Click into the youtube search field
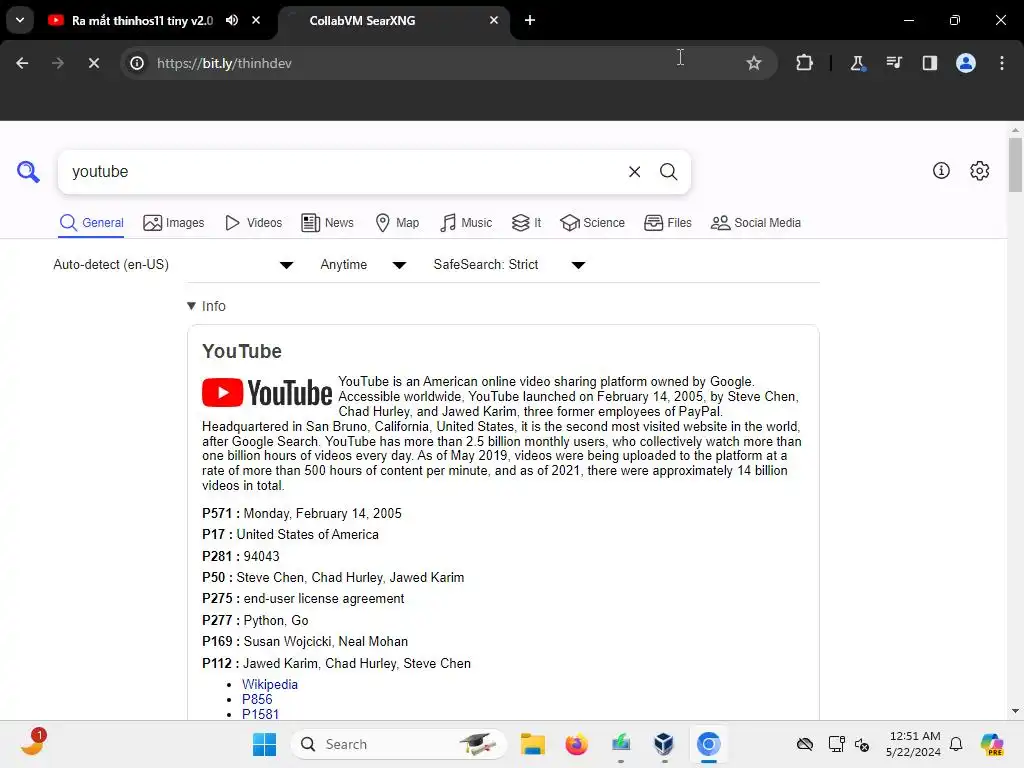Screen dimensions: 1024x768 [x=343, y=172]
